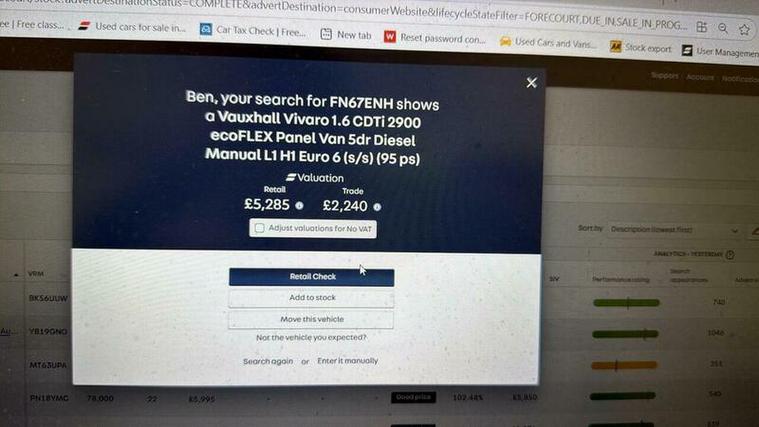Open Used Cars and Vans bookmark
Image resolution: width=759 pixels, height=427 pixels.
pos(547,43)
